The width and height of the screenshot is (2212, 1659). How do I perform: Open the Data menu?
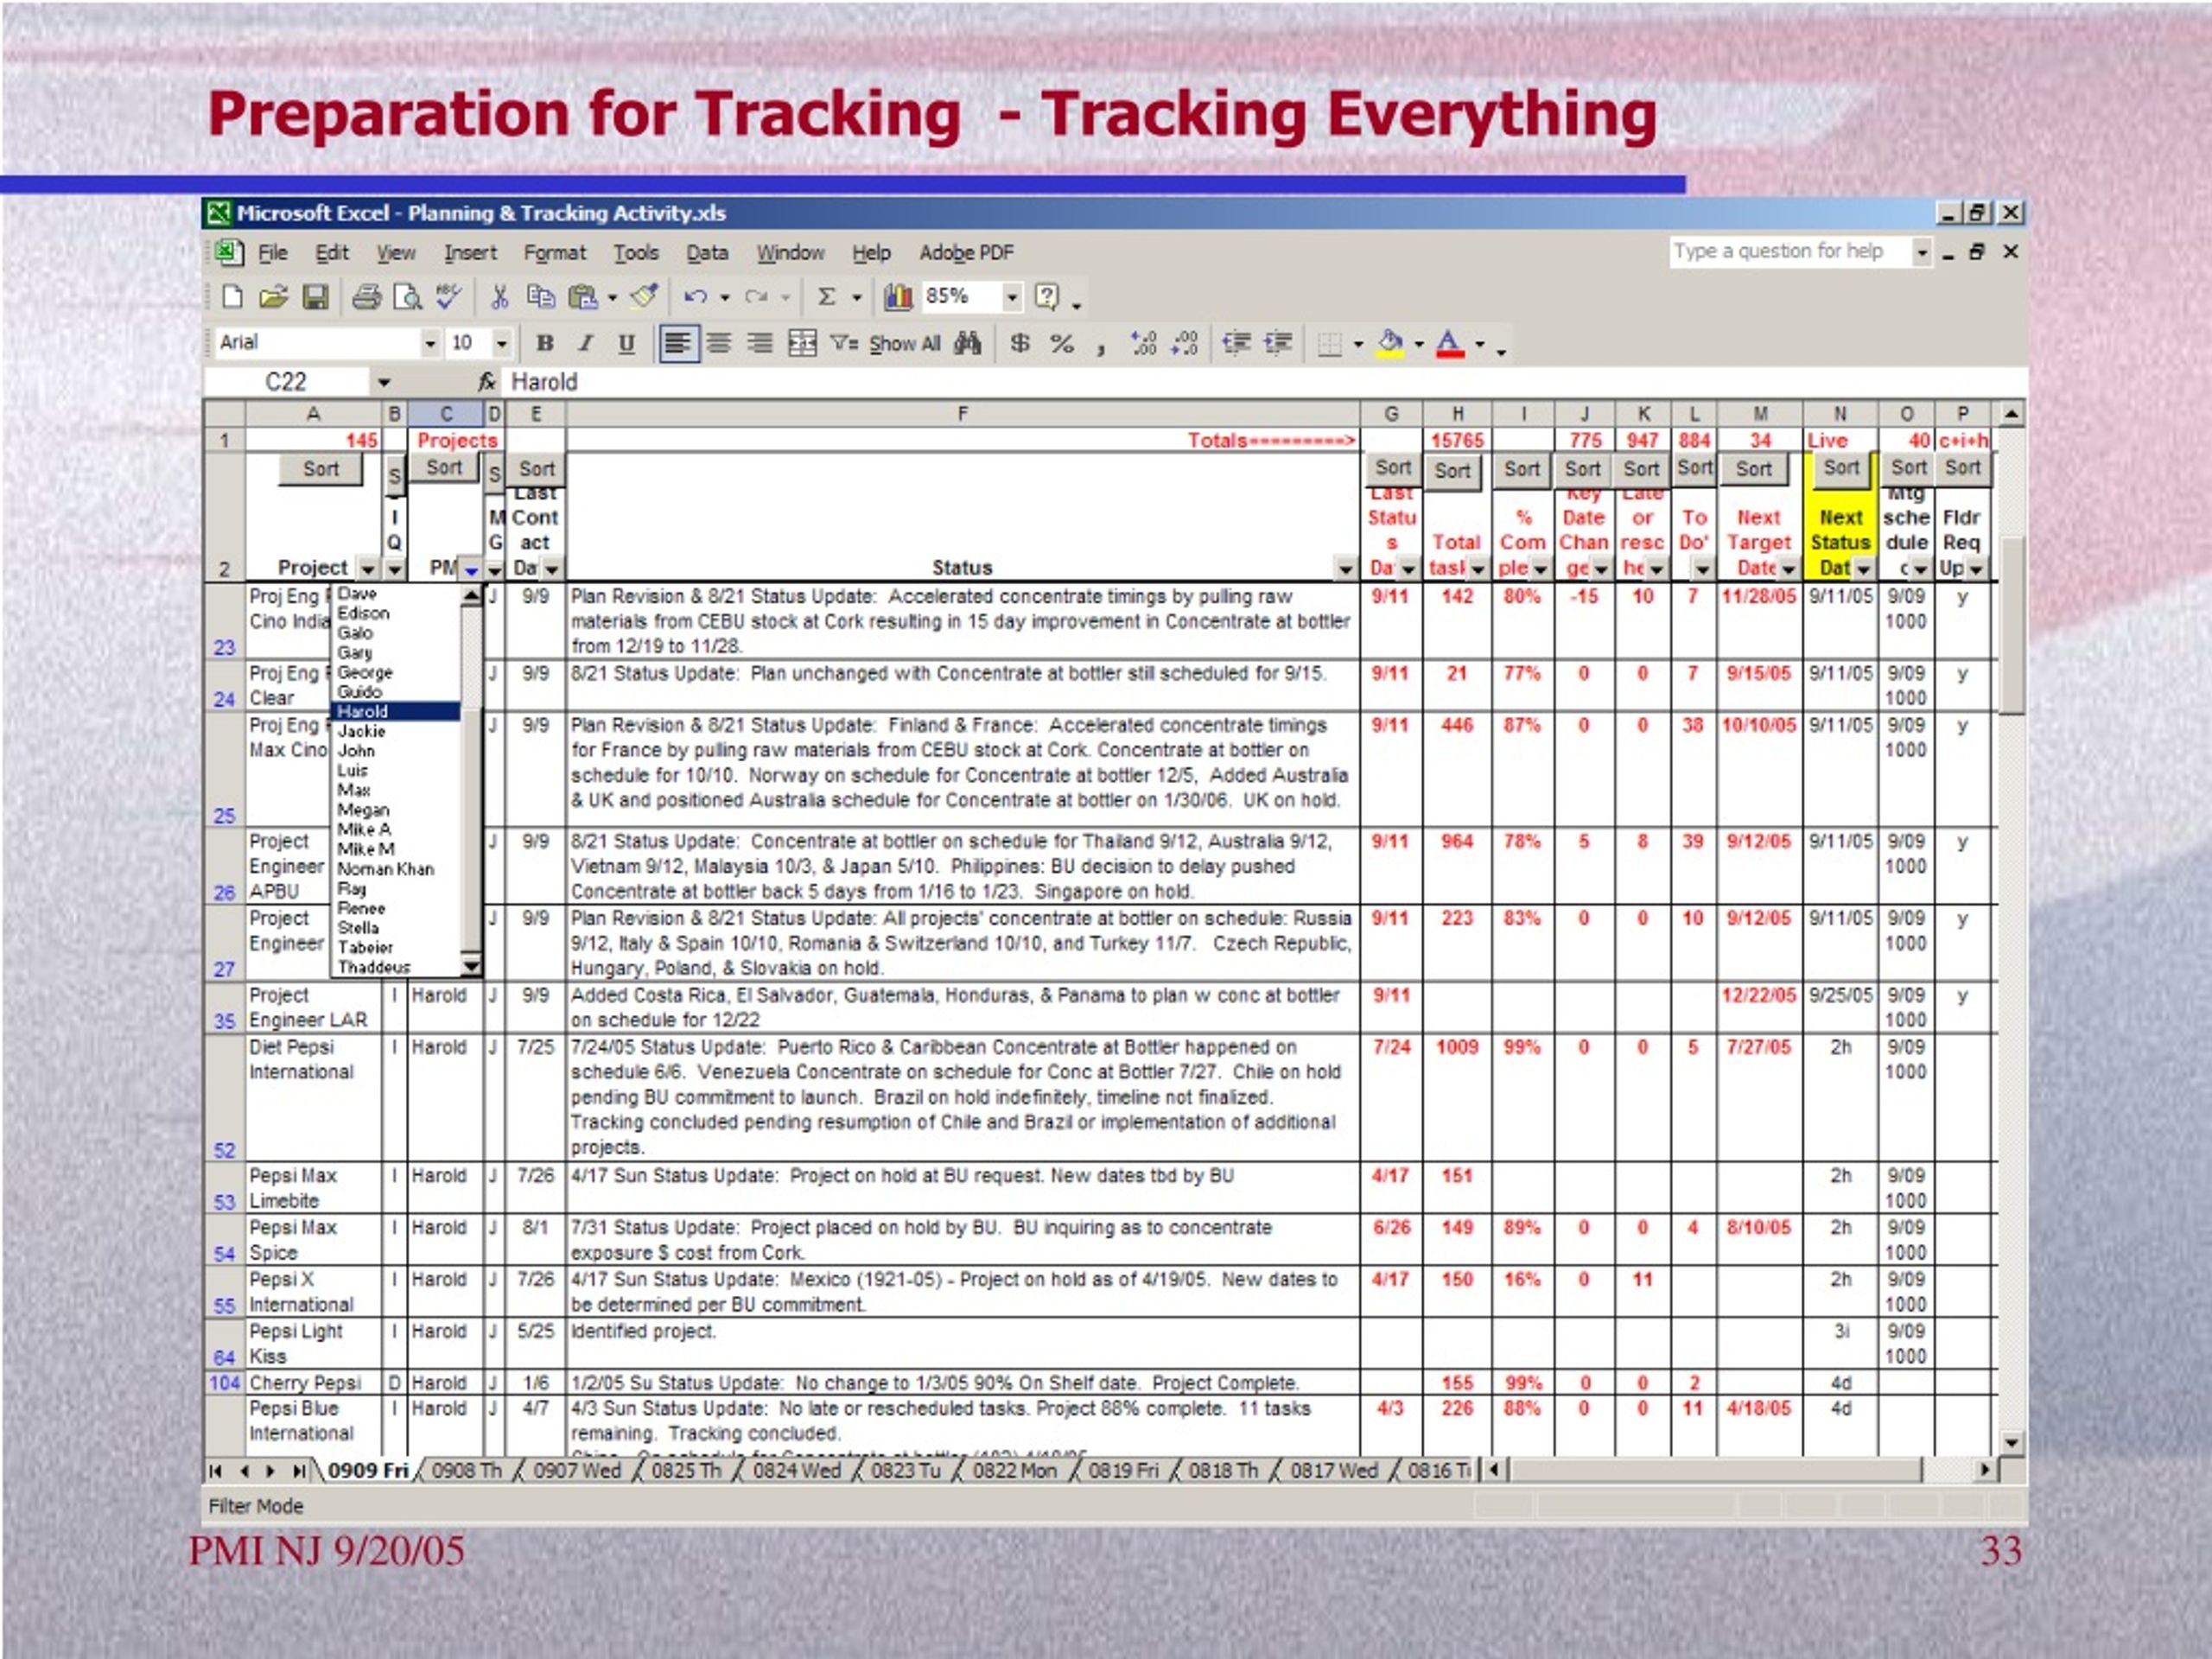[x=707, y=253]
